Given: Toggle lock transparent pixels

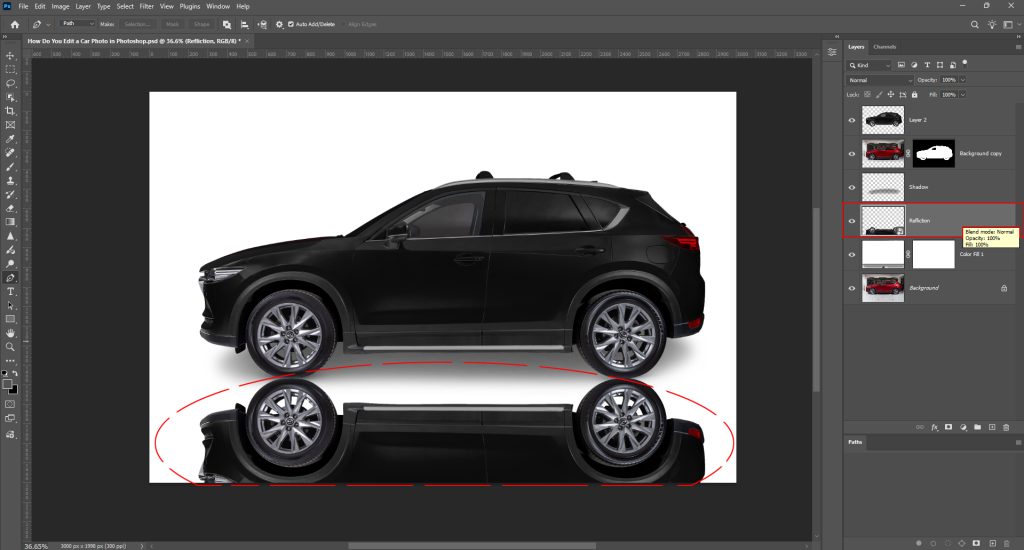Looking at the screenshot, I should (x=867, y=95).
